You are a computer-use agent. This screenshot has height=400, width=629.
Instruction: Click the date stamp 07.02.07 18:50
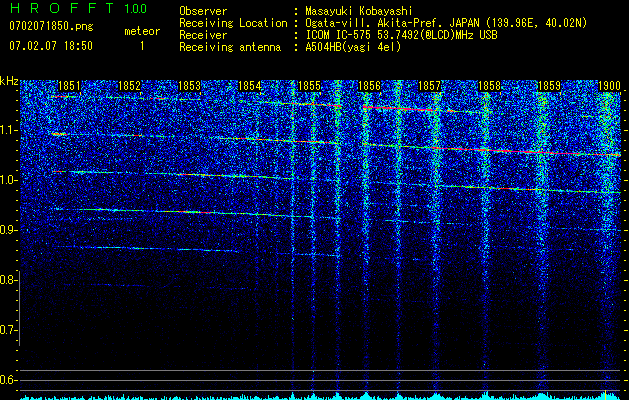[x=51, y=46]
